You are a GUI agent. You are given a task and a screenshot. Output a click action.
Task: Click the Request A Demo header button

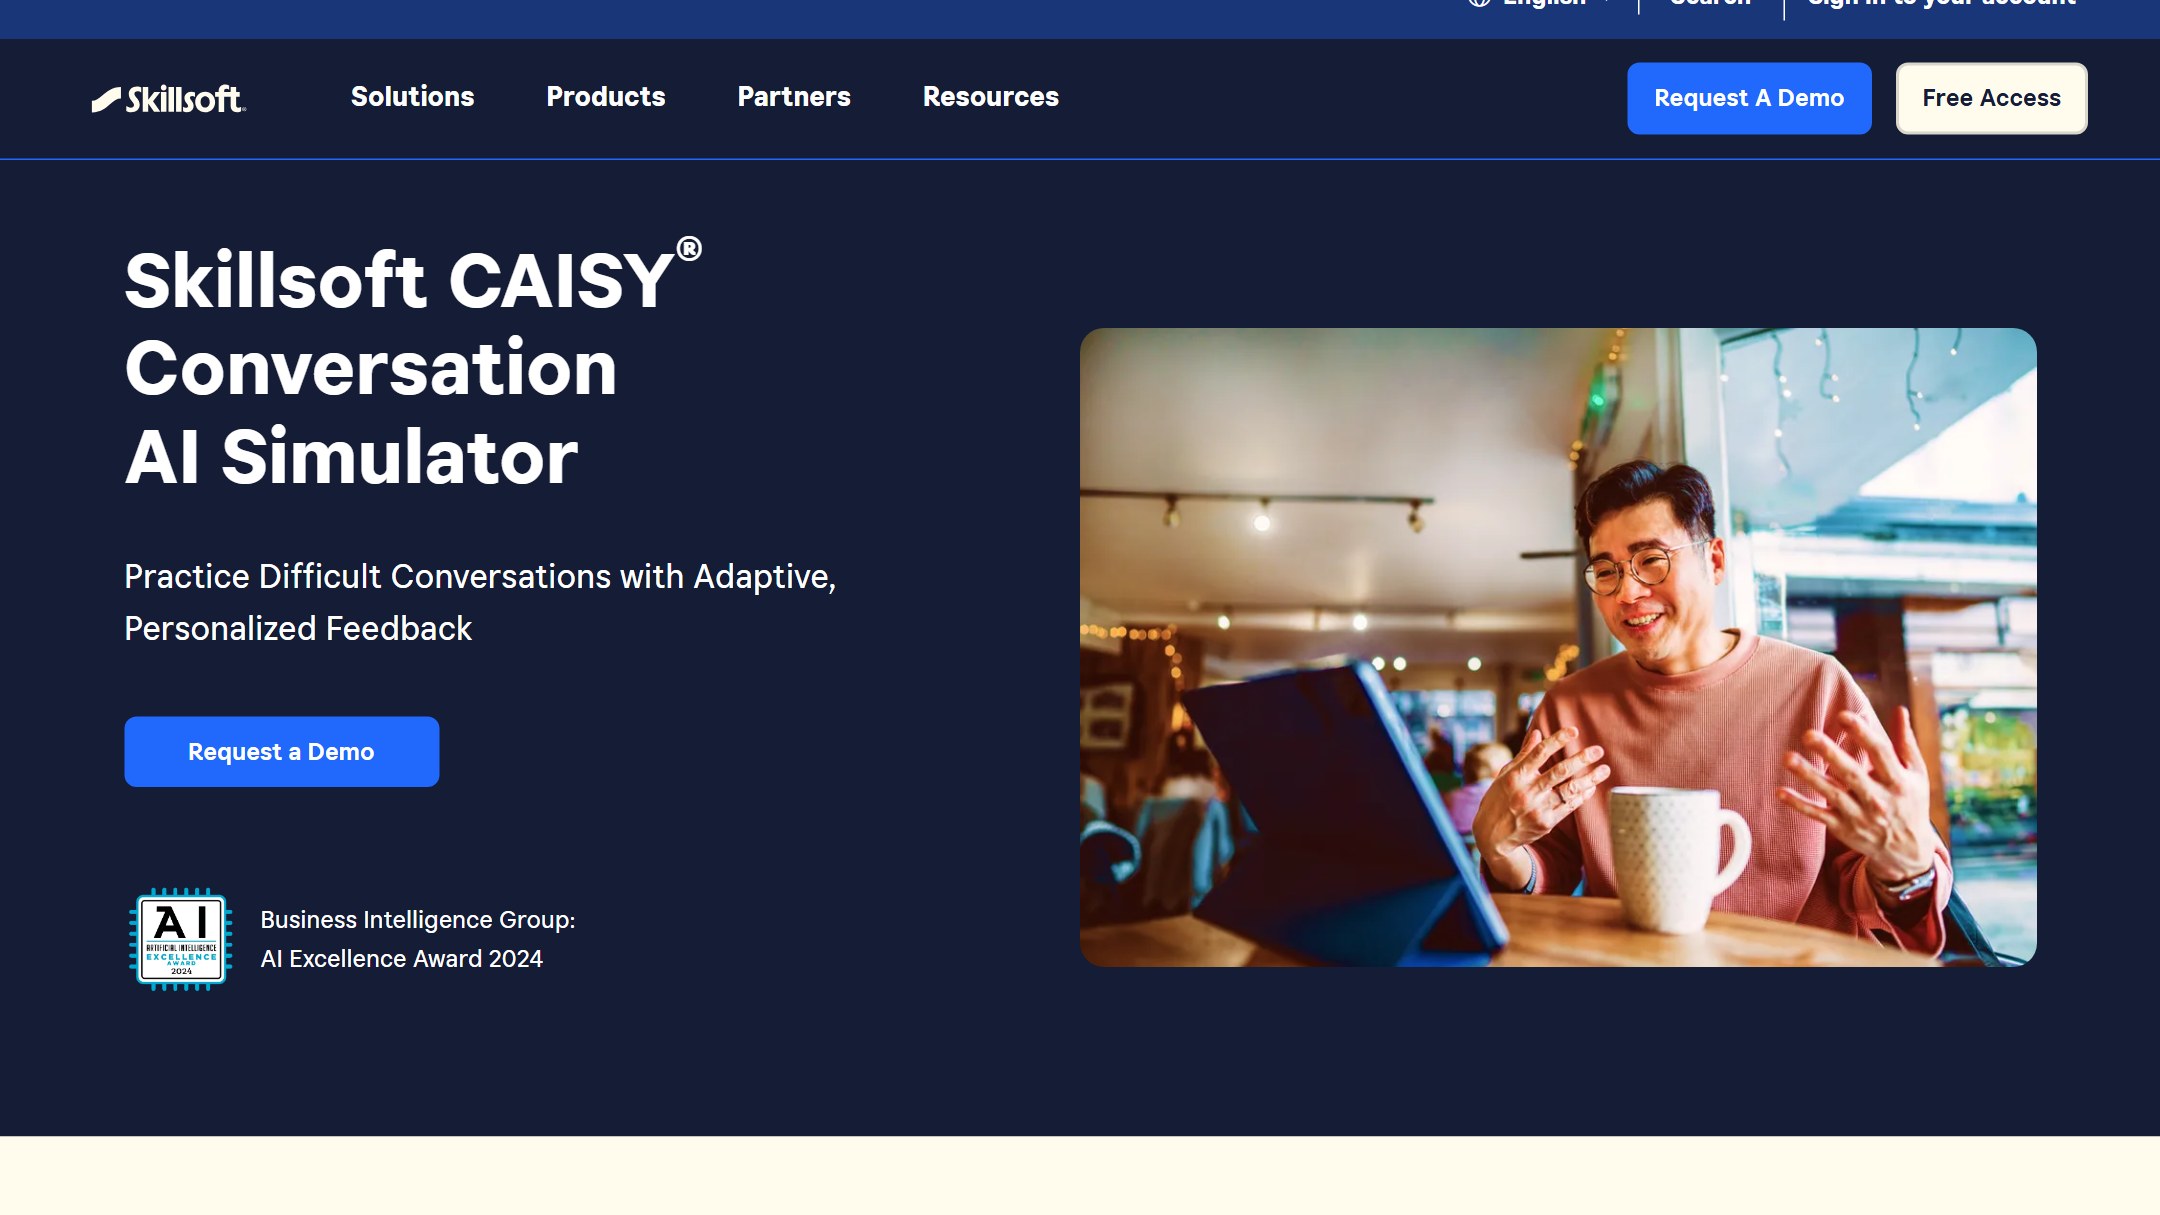[1749, 98]
